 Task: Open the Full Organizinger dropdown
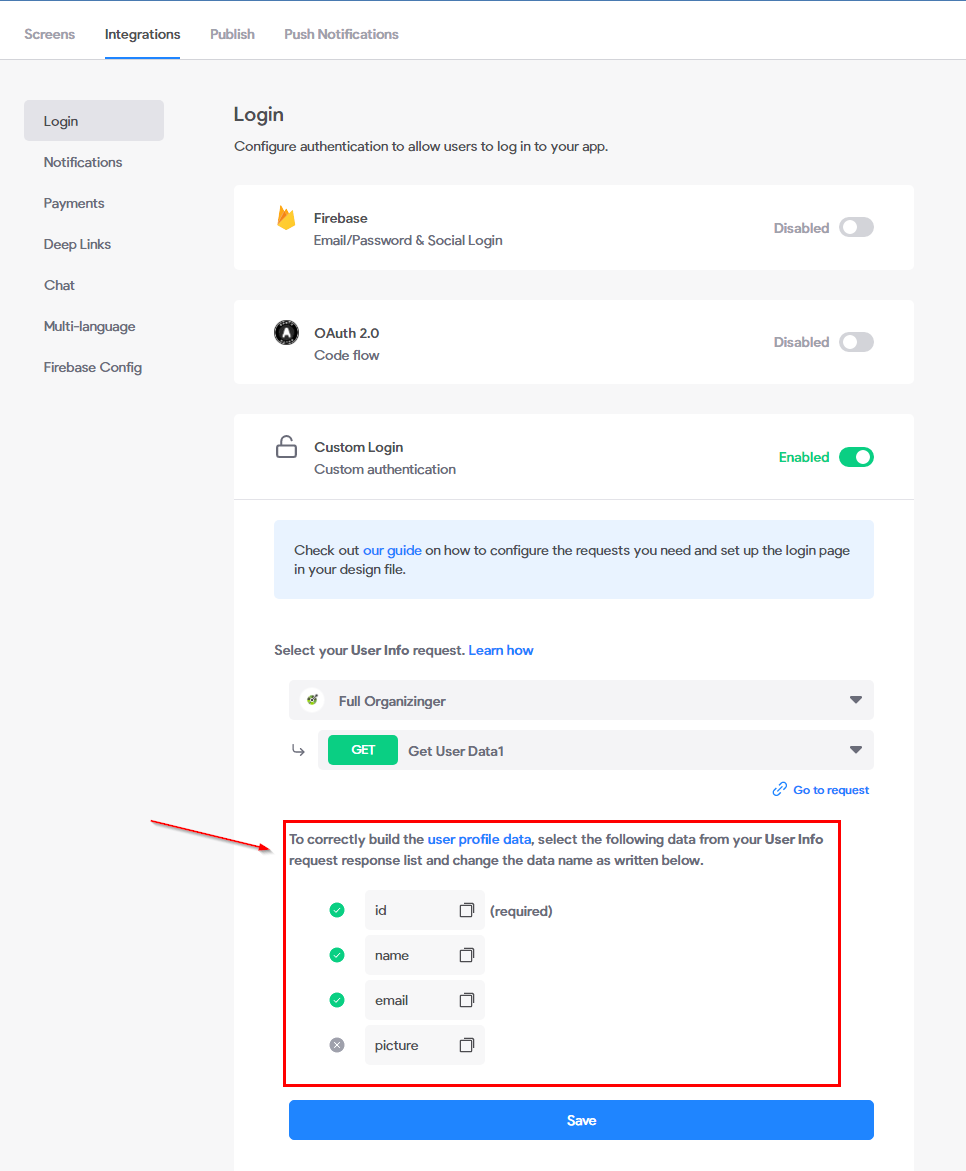pyautogui.click(x=581, y=700)
